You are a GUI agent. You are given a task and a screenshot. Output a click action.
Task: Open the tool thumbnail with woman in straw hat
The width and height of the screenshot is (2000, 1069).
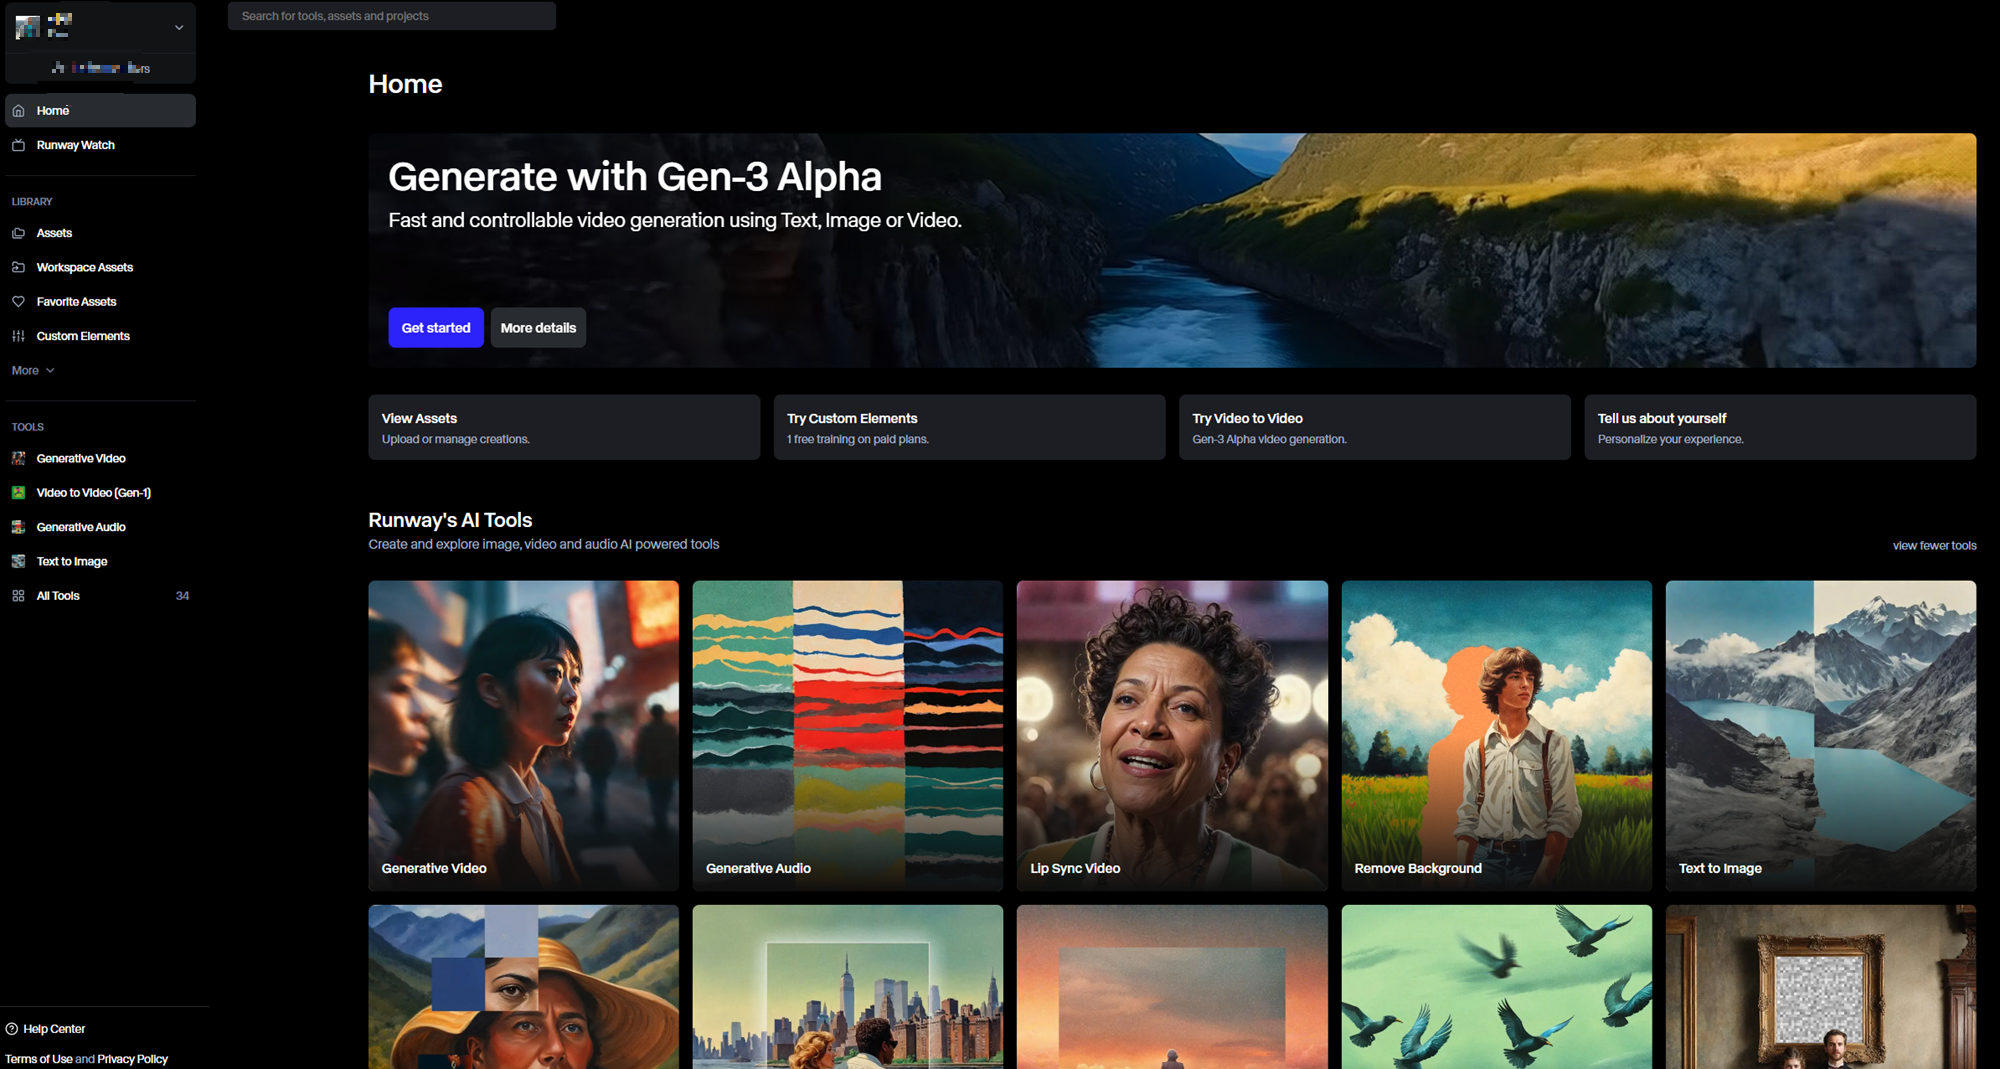523,987
